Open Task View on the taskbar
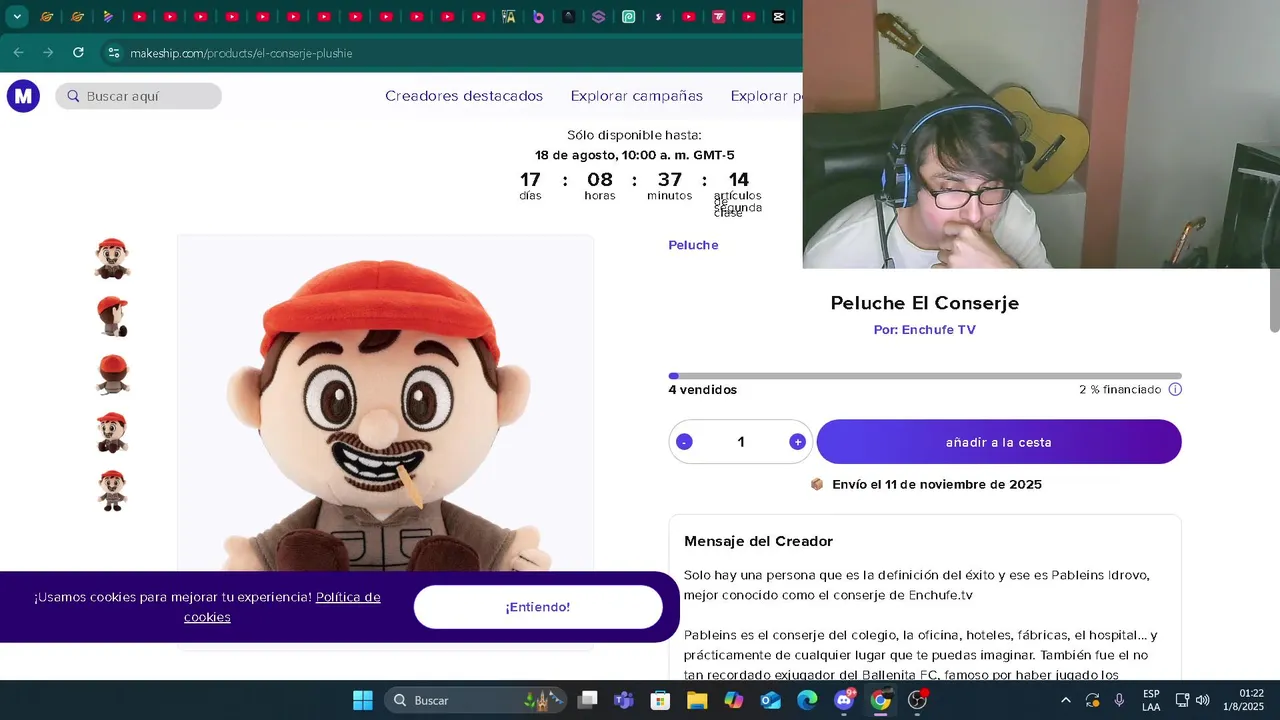Viewport: 1280px width, 720px height. [588, 700]
